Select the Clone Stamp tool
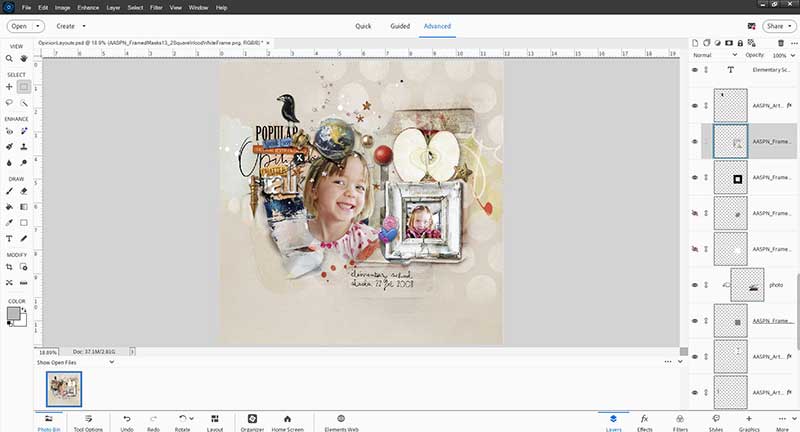The width and height of the screenshot is (800, 432). (24, 147)
